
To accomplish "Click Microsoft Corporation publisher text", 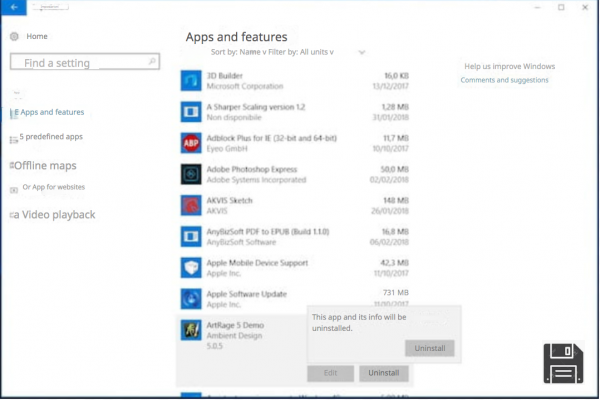I will click(x=245, y=86).
